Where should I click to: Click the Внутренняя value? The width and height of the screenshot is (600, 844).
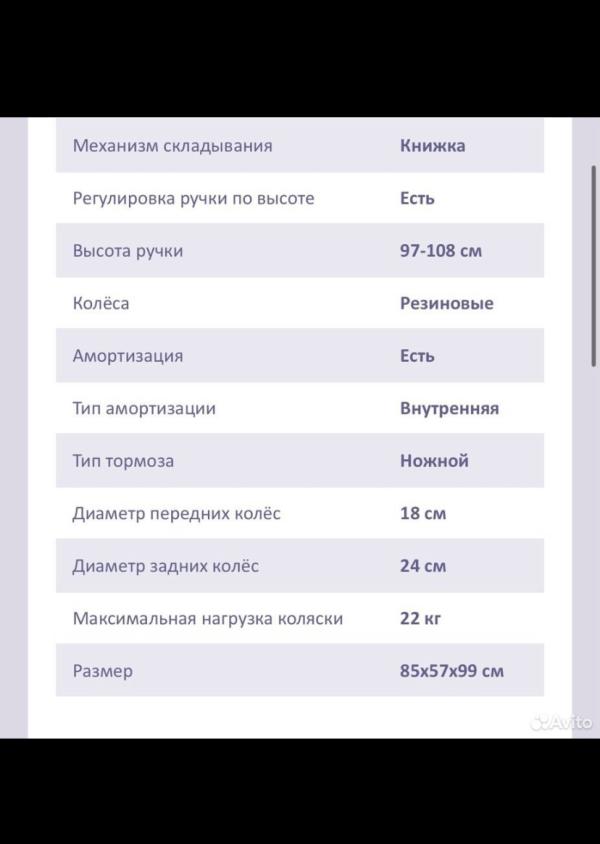coord(449,409)
